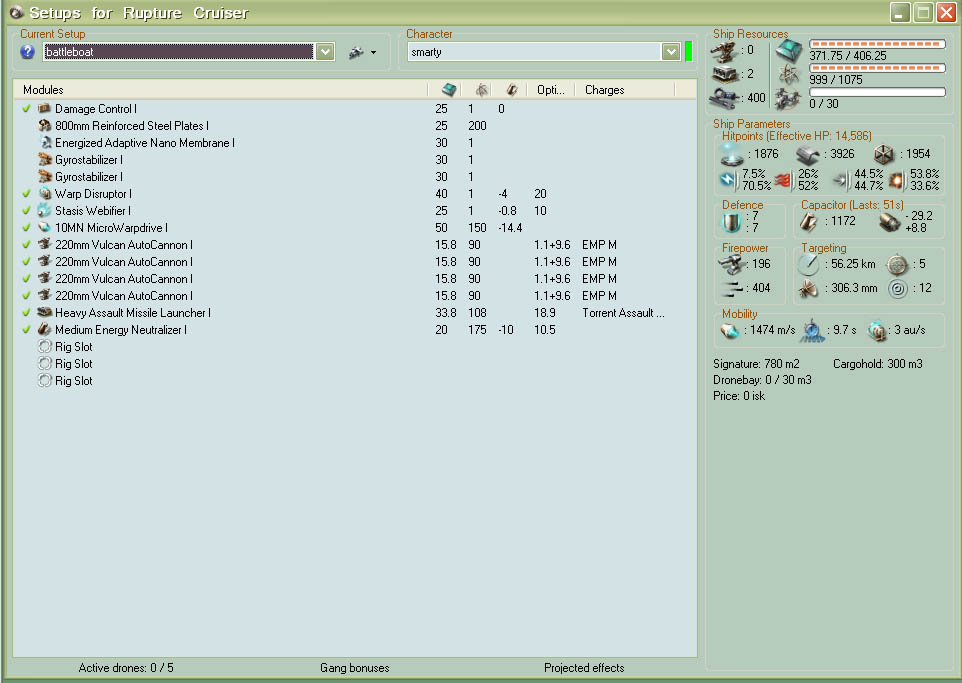
Task: Click the Damage Control I module icon
Action: pyautogui.click(x=44, y=109)
